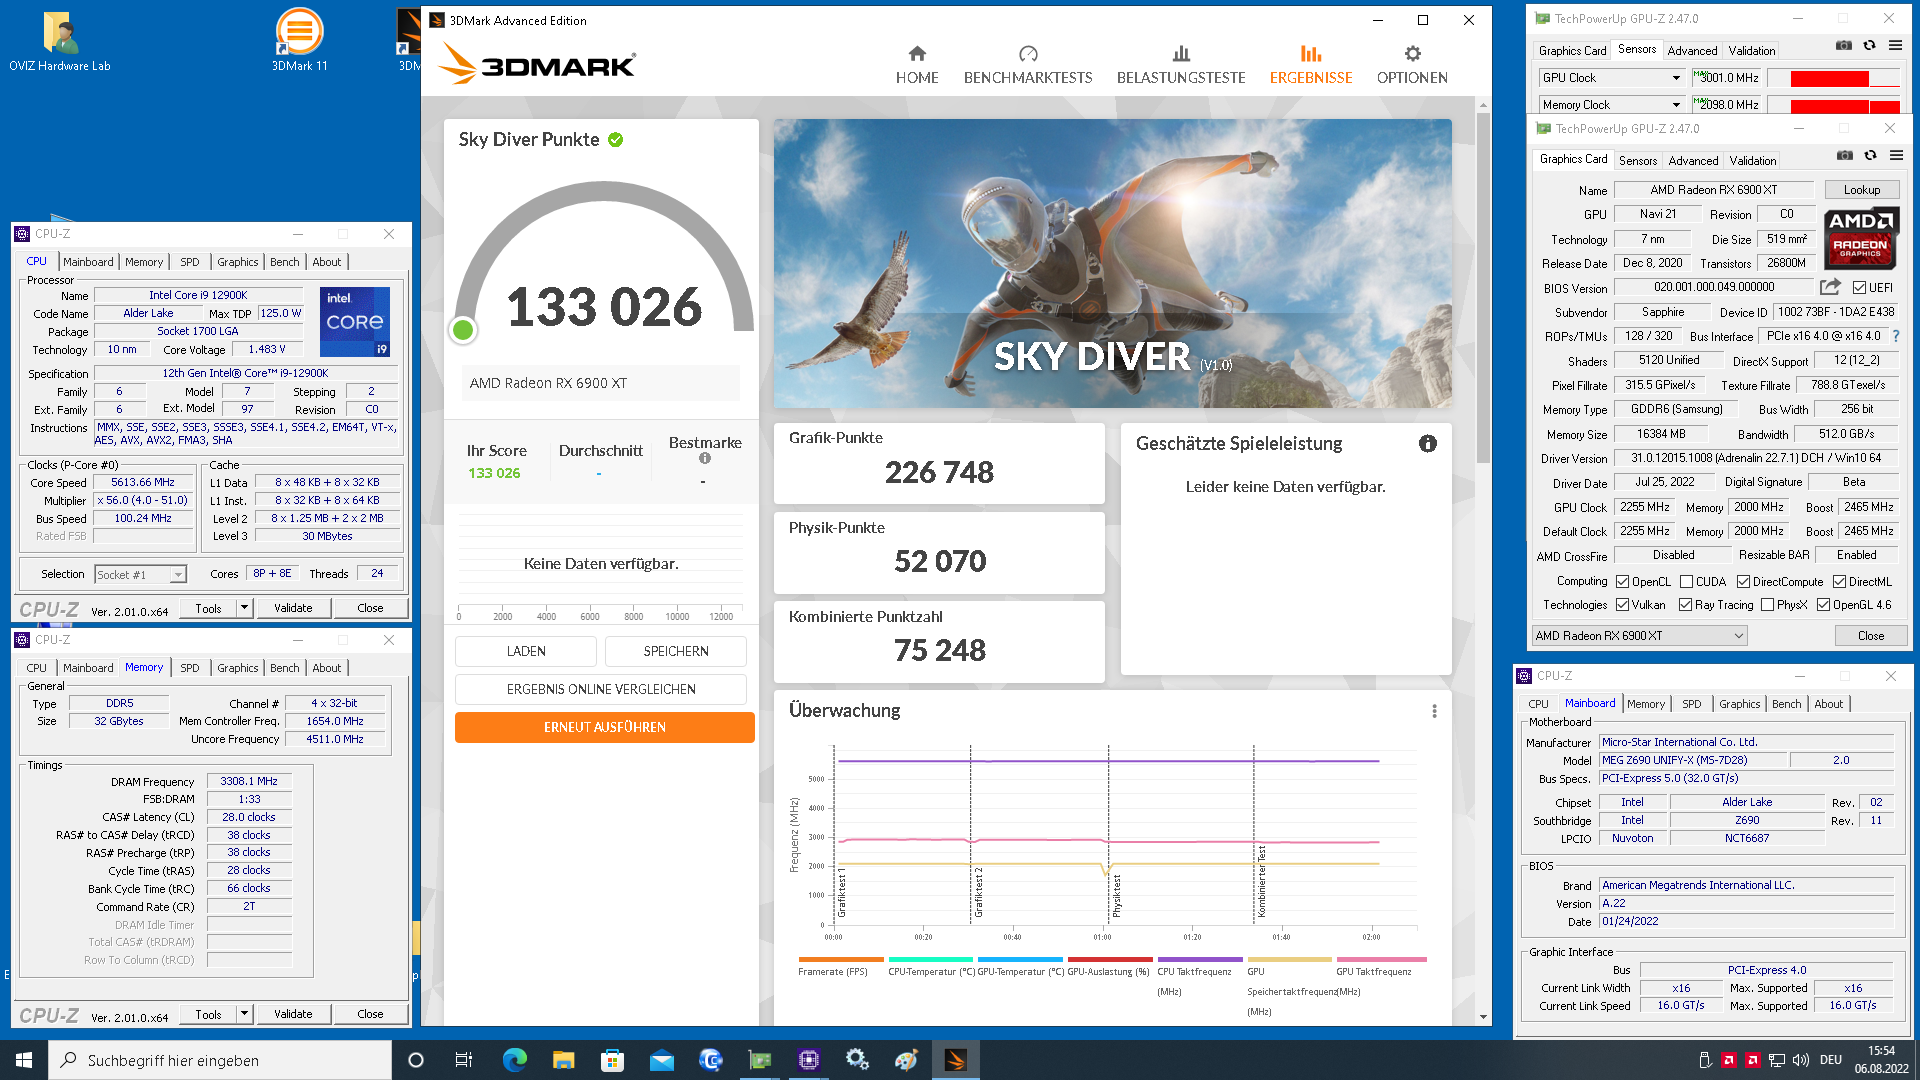Screen dimensions: 1920x1080
Task: Switch to Bench tab in upper-left CPU-Z
Action: tap(284, 262)
